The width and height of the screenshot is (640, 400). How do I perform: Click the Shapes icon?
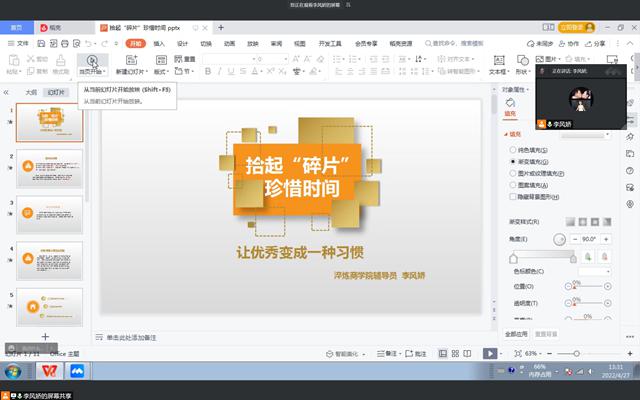point(522,60)
